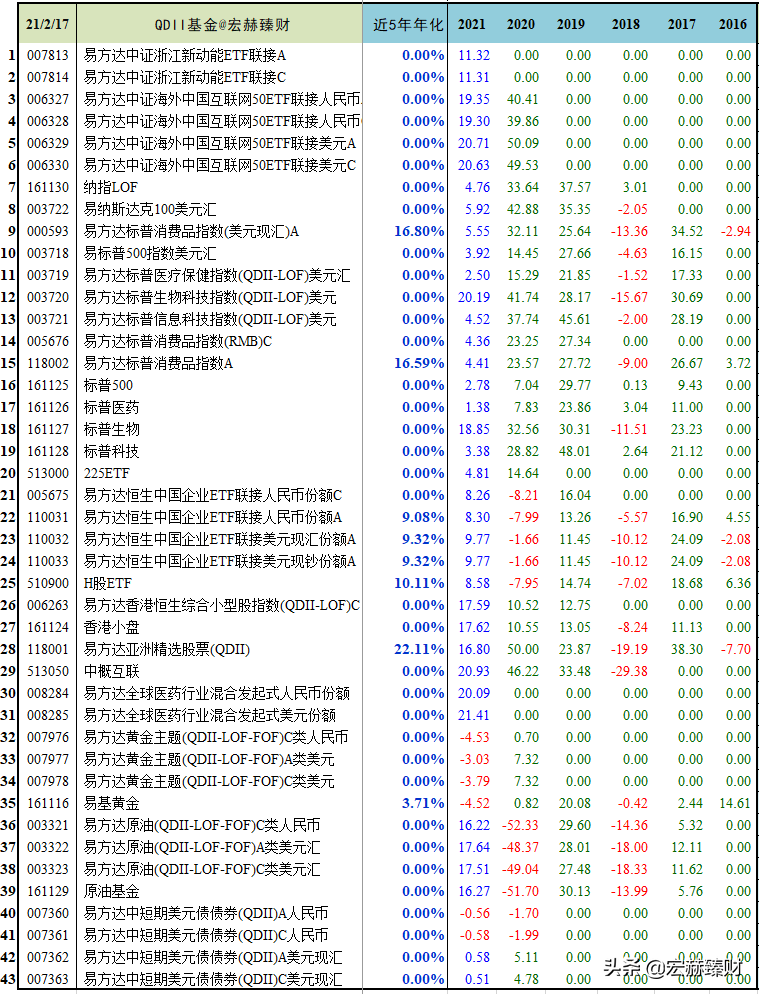The image size is (759, 994).
Task: Select the 近5年年化 column header
Action: click(406, 24)
